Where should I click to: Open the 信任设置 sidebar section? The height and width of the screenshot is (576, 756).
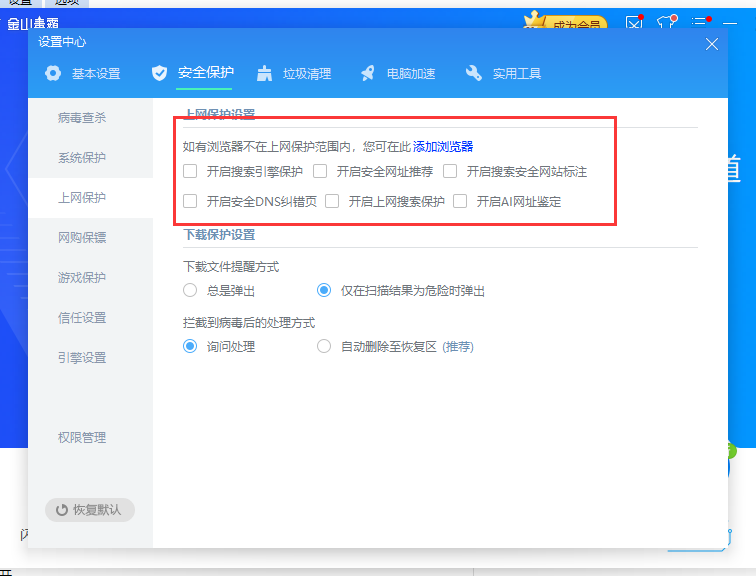point(91,318)
